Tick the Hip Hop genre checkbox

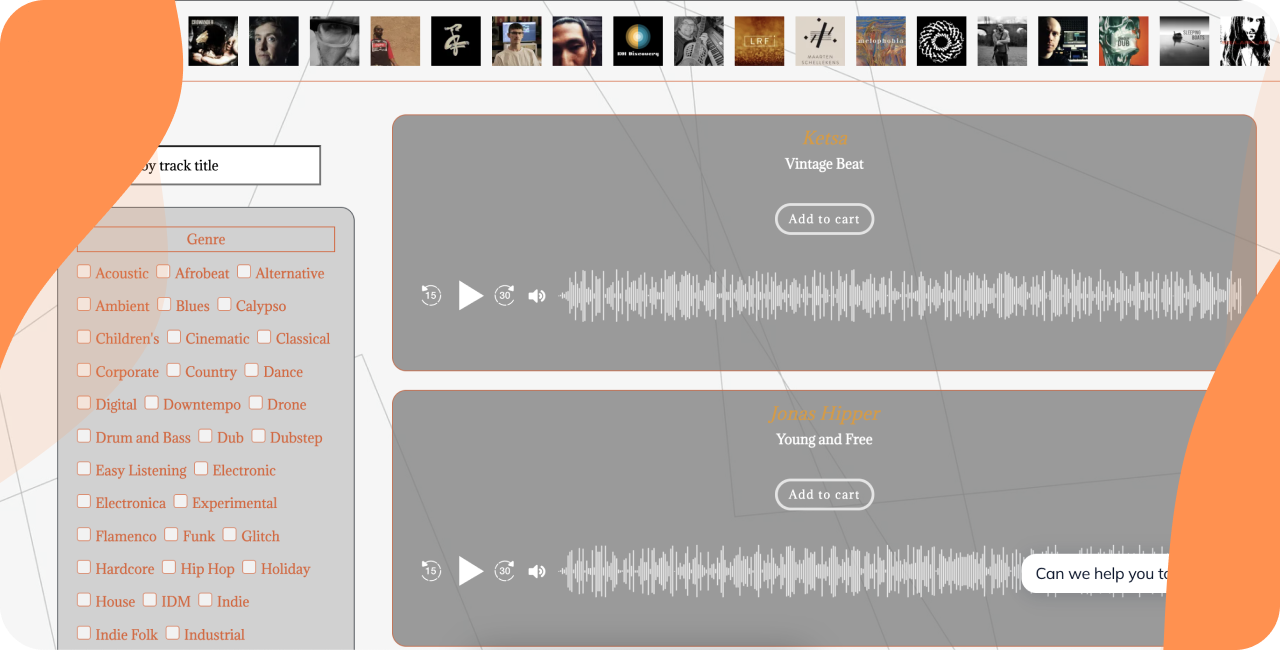click(169, 567)
